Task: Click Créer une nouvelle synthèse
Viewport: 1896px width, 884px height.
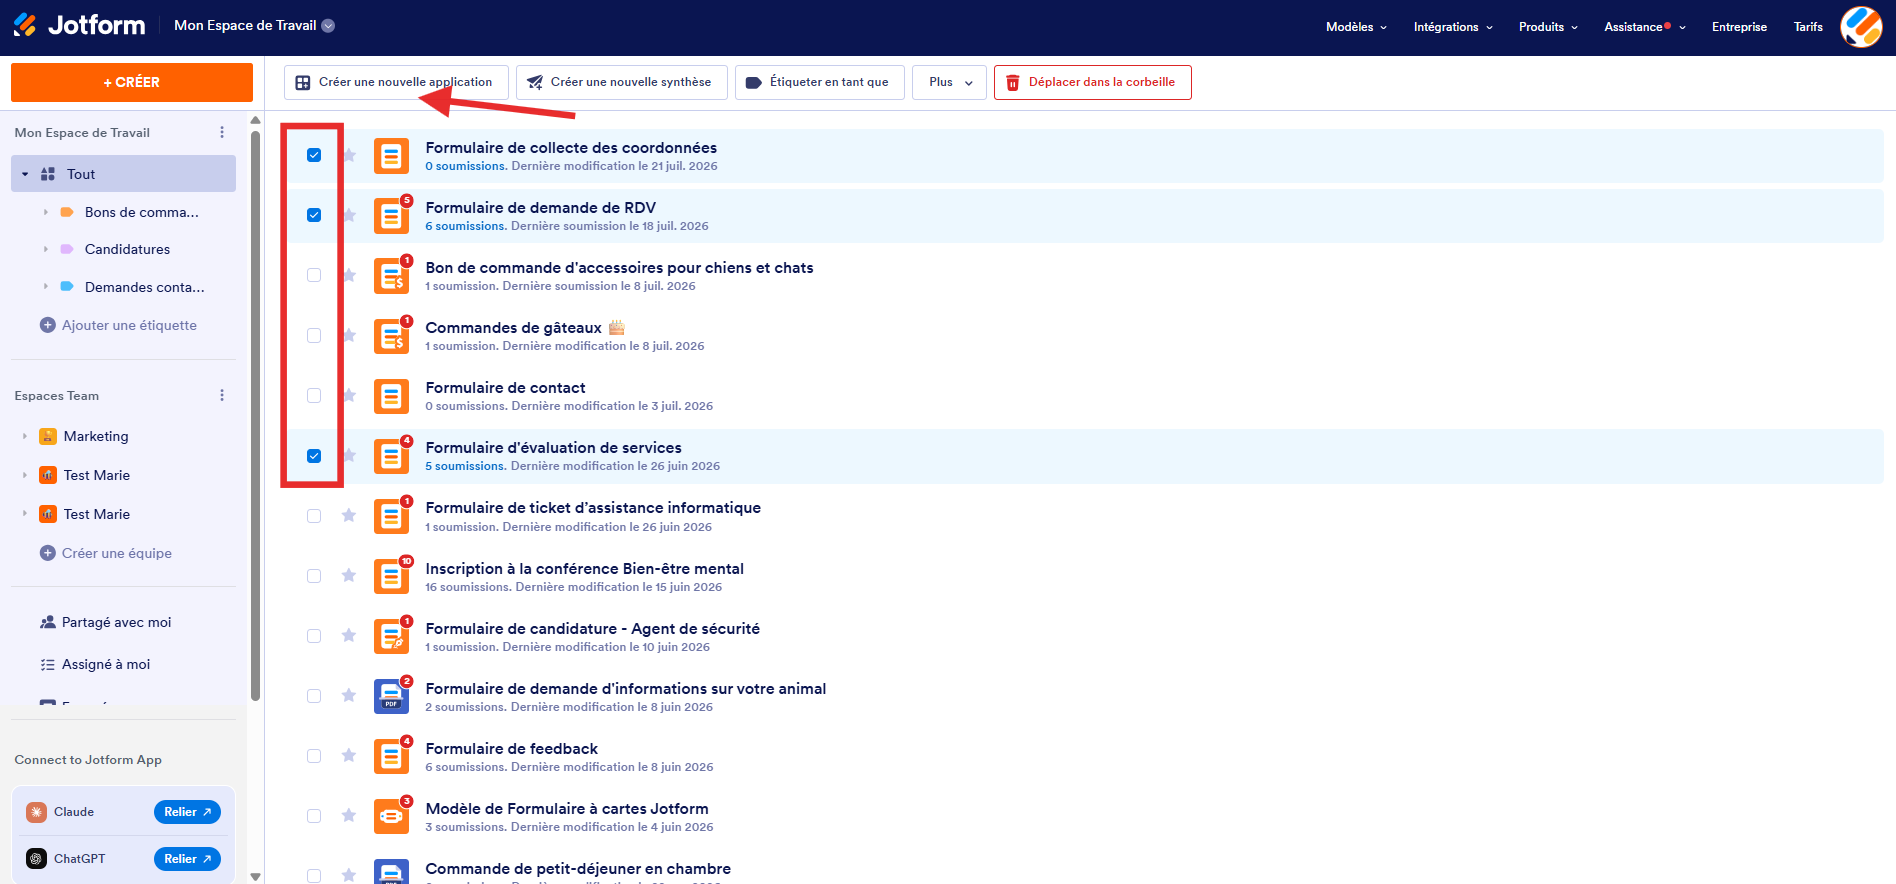Action: [621, 82]
